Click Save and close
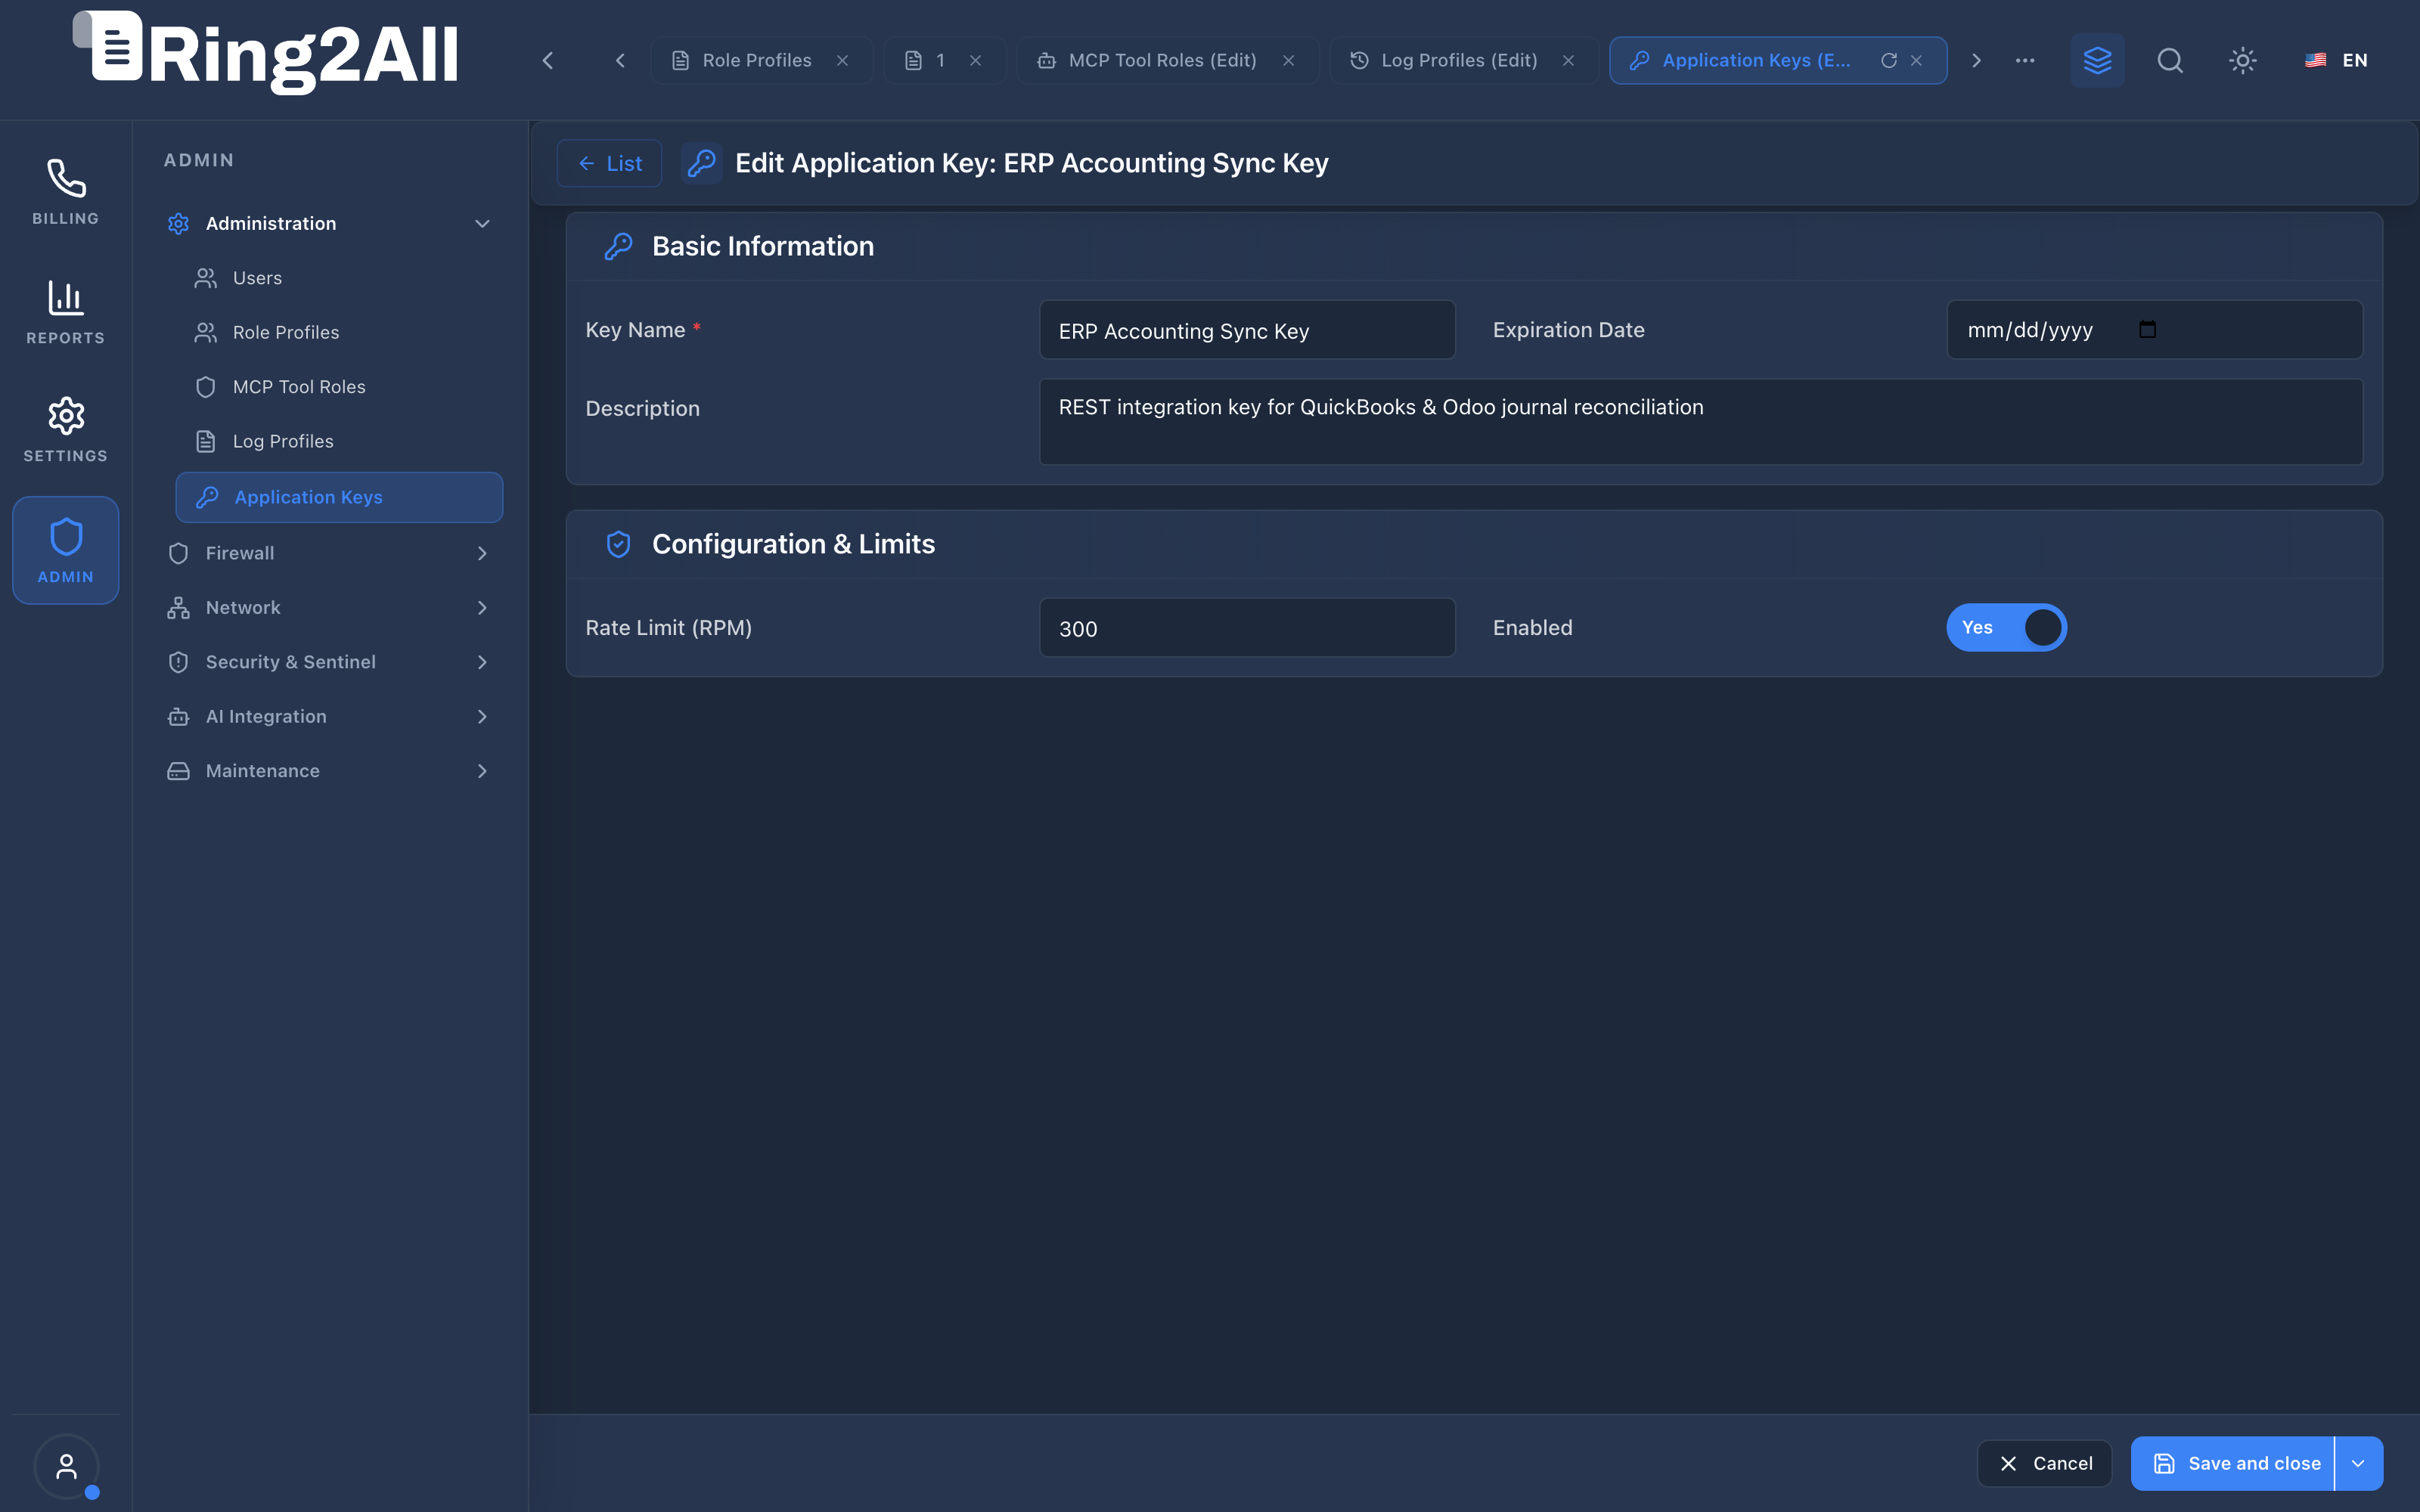This screenshot has height=1512, width=2420. point(2232,1463)
